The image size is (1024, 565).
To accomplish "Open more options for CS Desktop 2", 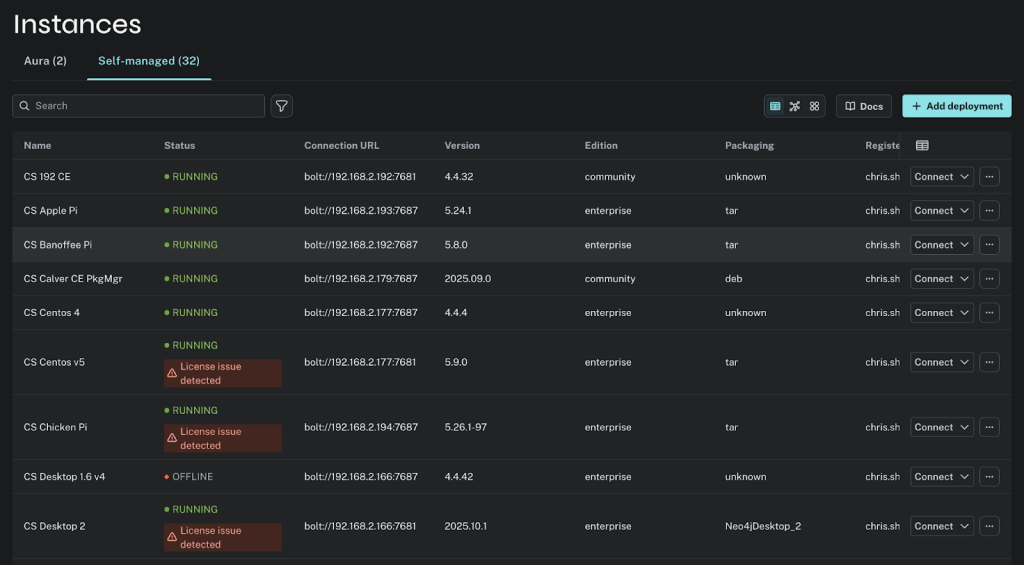I will tap(989, 526).
